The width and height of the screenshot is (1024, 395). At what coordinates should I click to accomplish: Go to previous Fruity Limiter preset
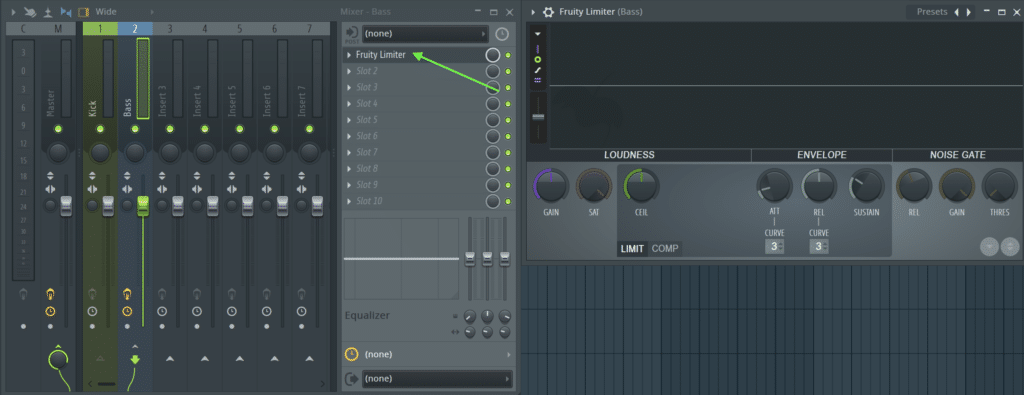pyautogui.click(x=957, y=12)
